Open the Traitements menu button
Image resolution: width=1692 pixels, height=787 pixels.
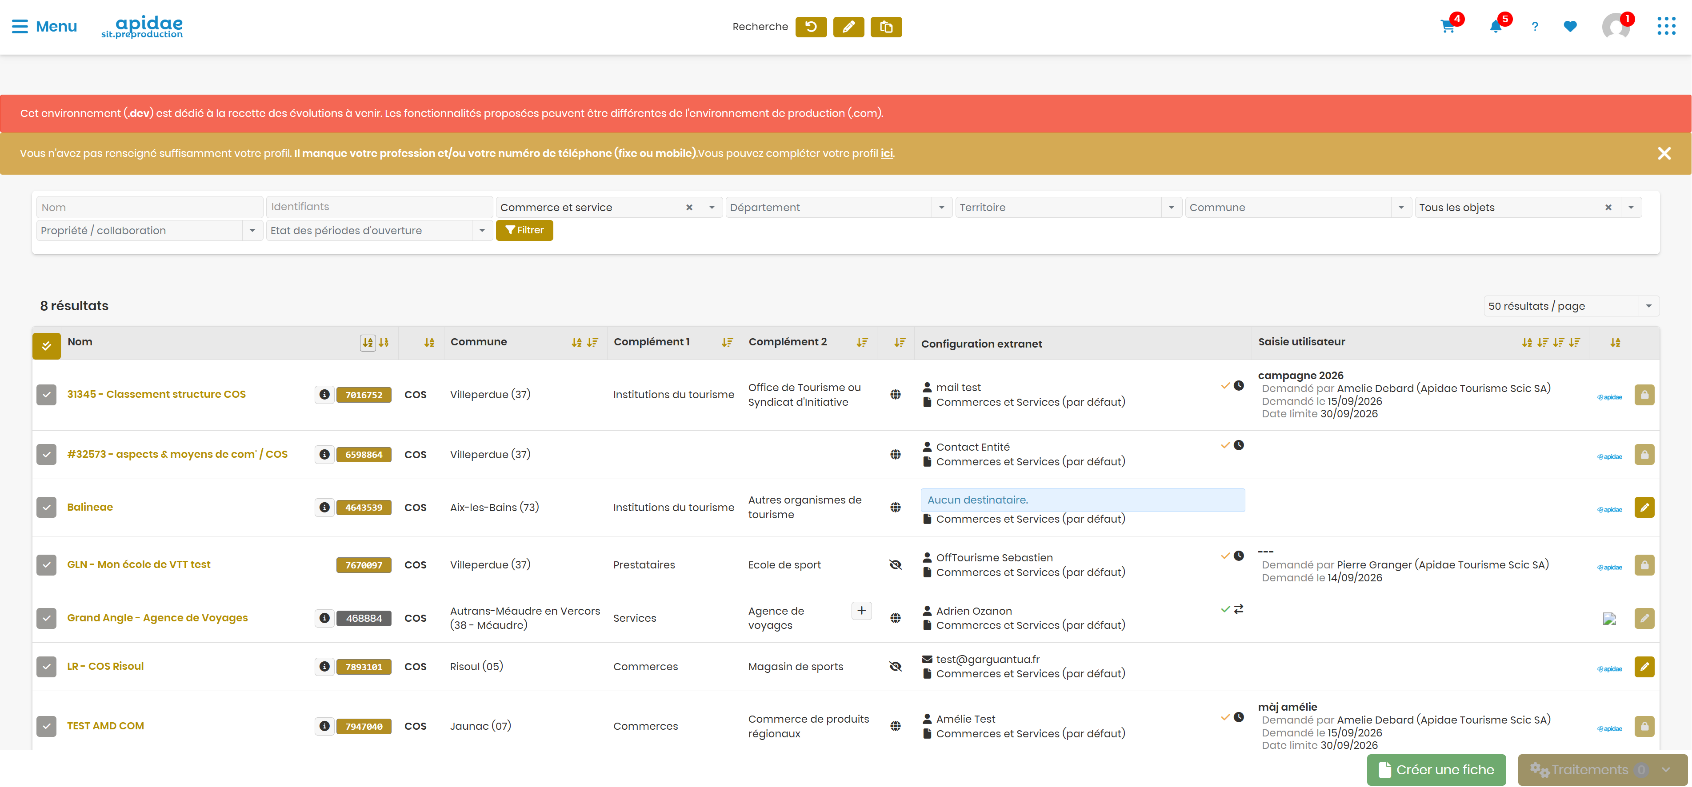tap(1602, 770)
